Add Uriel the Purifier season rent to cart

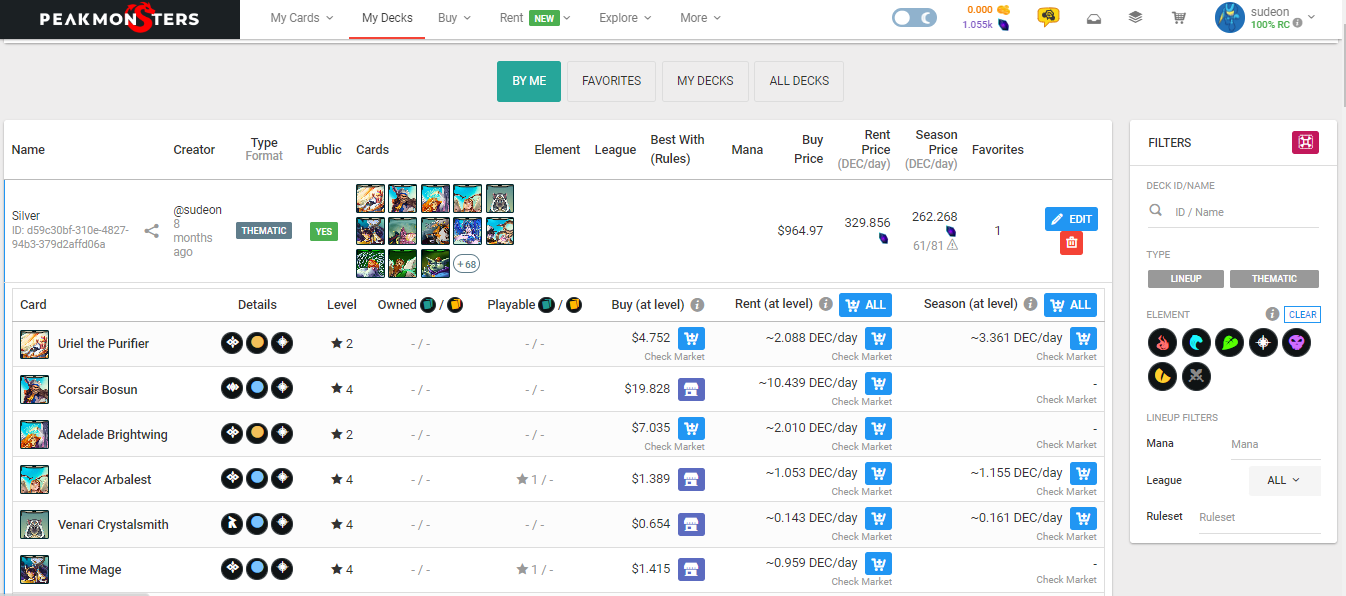click(1083, 339)
